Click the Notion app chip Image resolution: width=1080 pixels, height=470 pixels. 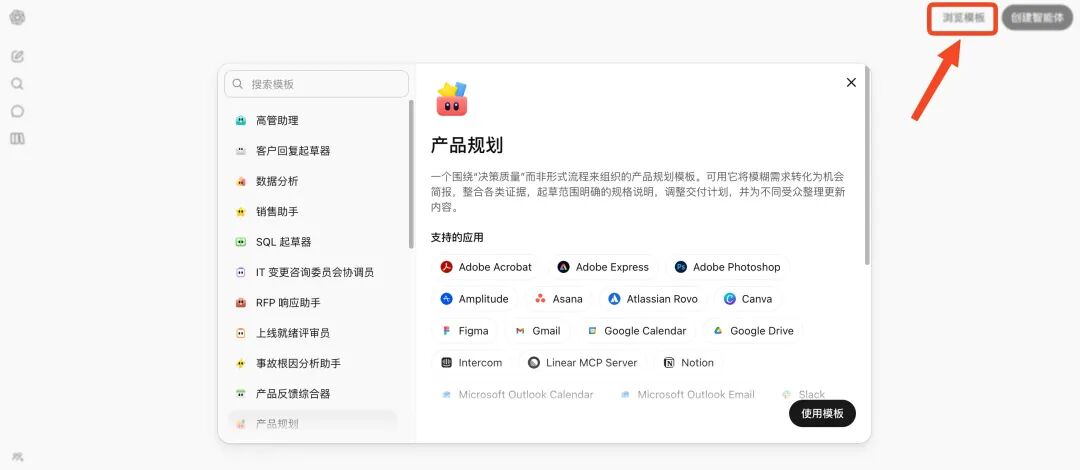pos(688,363)
